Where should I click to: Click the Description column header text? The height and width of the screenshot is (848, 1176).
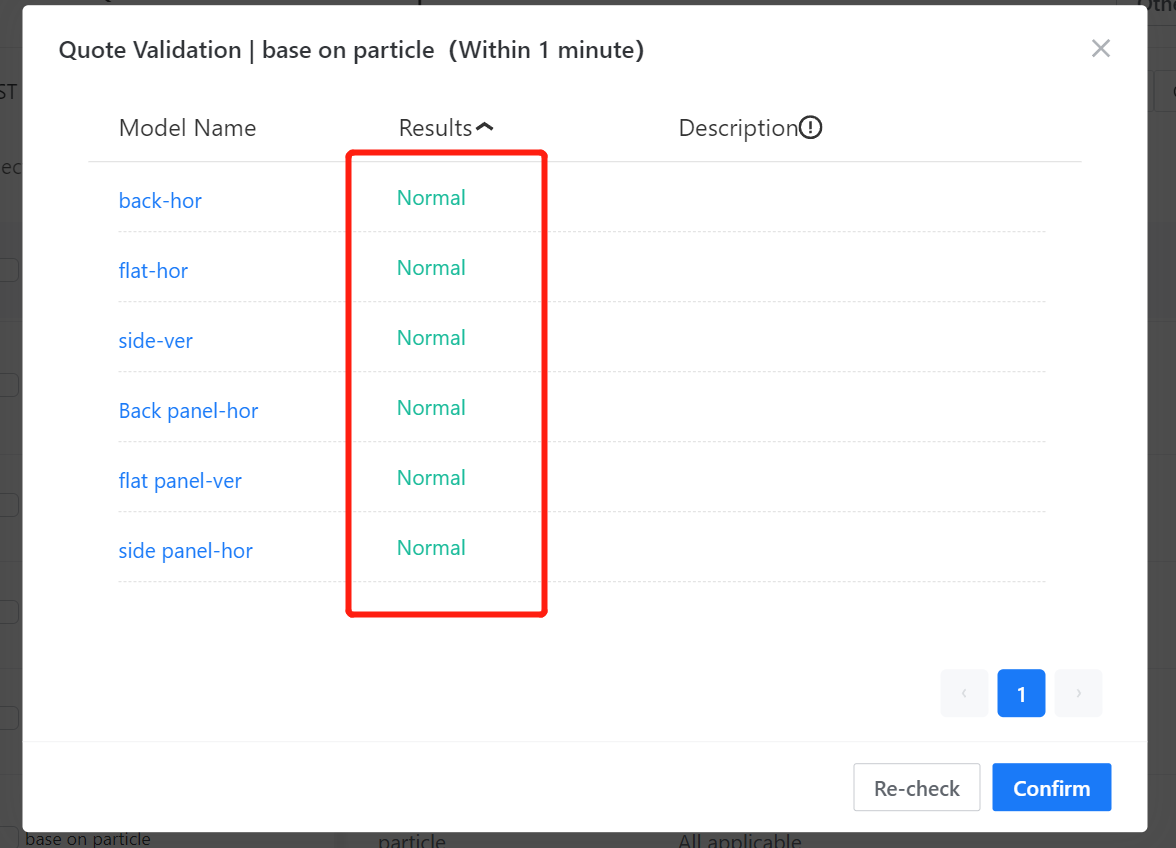point(737,128)
